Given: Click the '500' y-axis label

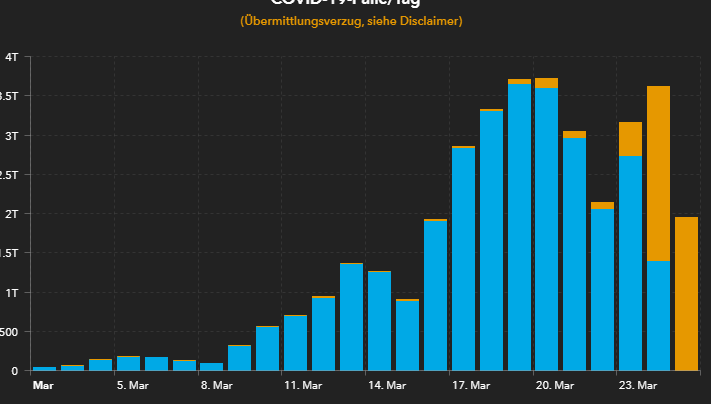Looking at the screenshot, I should (x=9, y=332).
